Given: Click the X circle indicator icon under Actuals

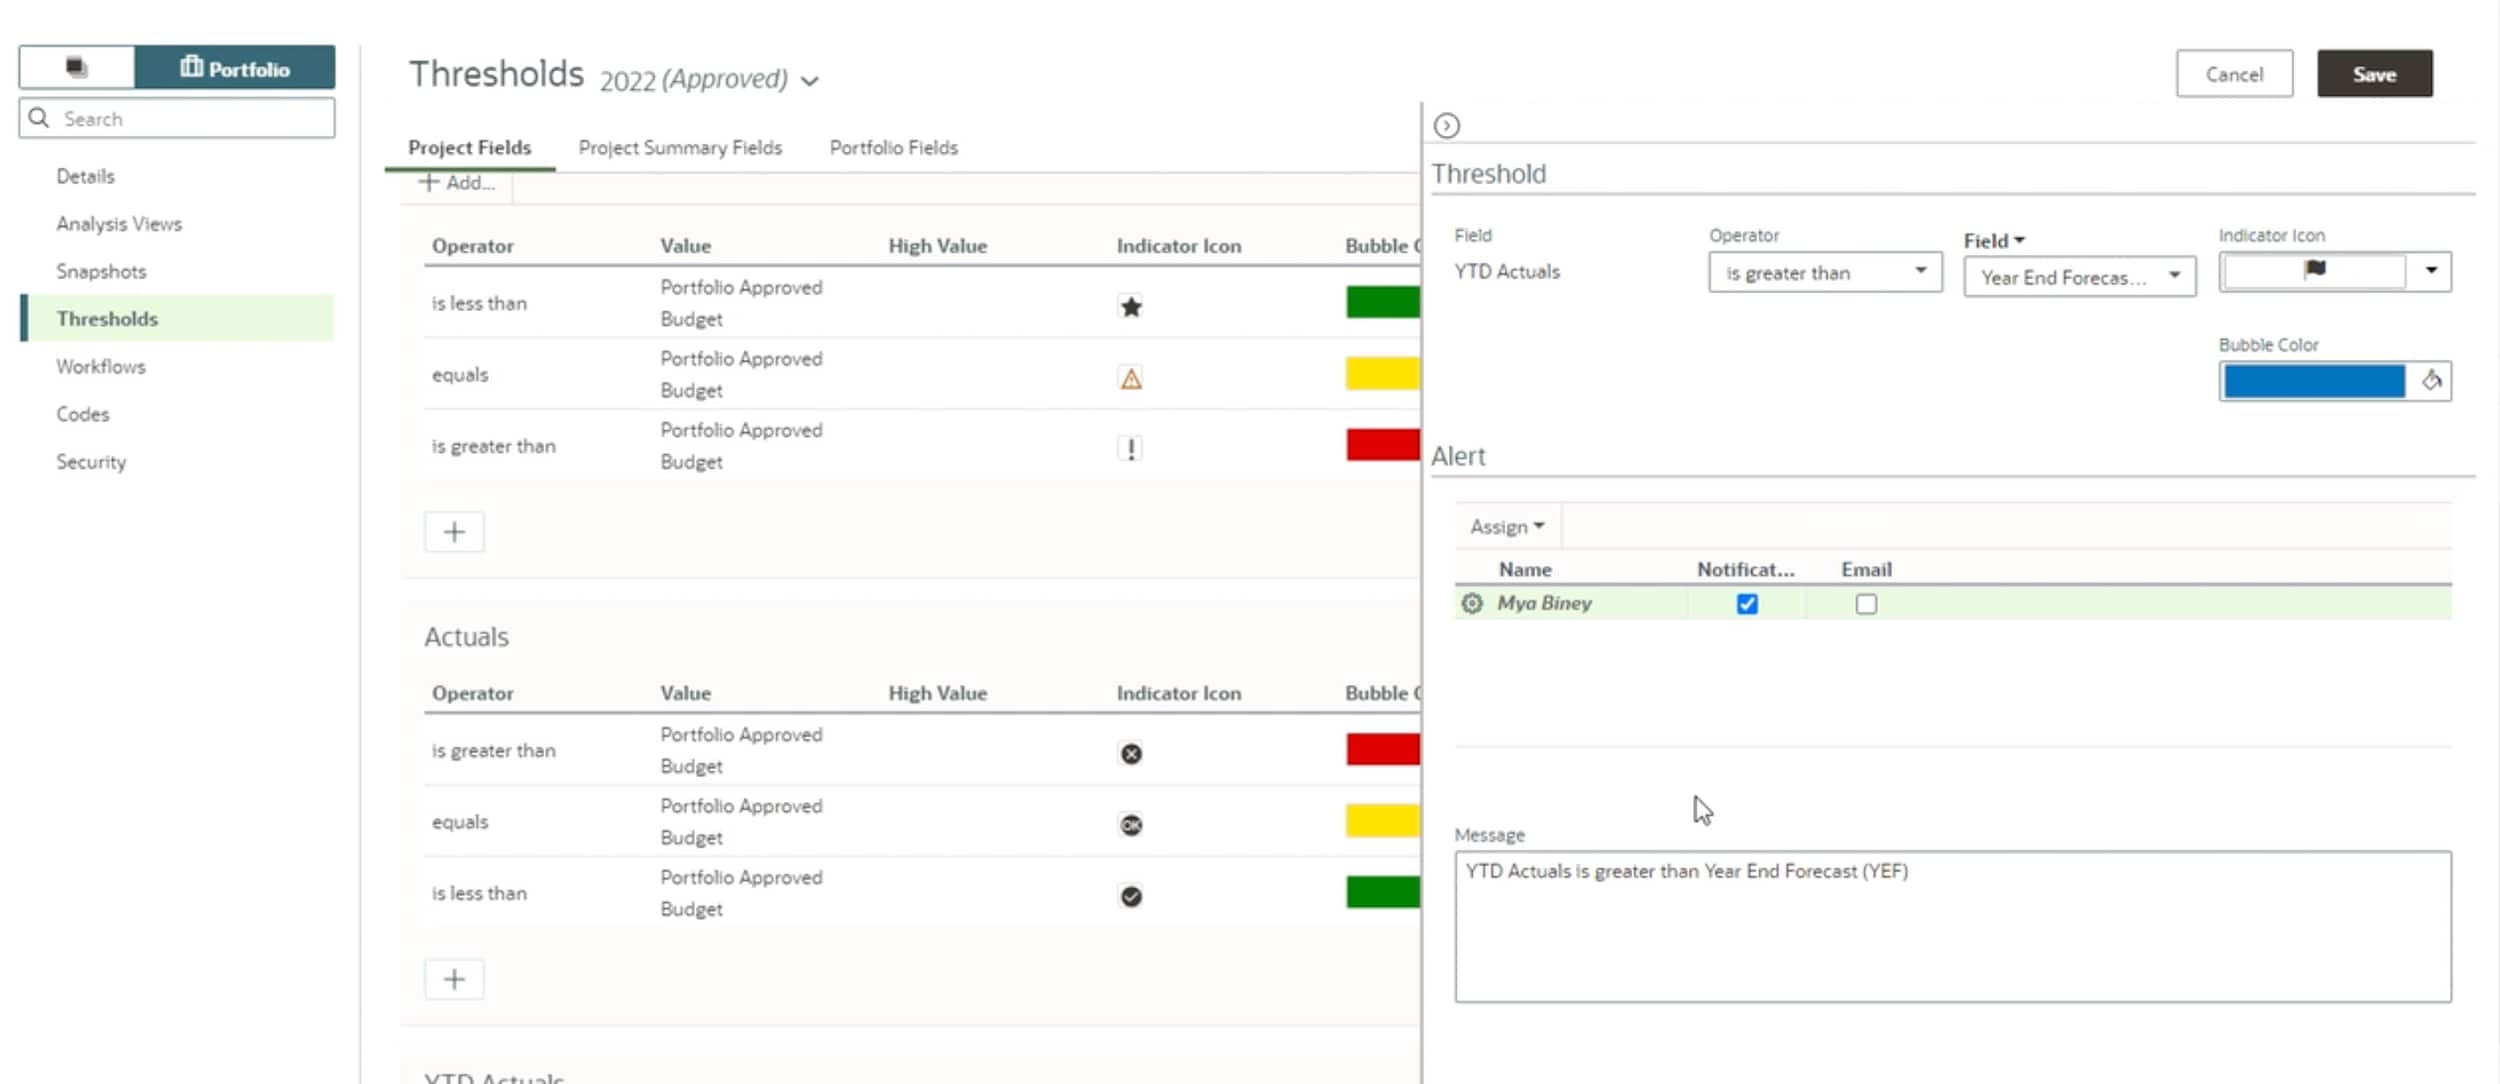Looking at the screenshot, I should click(x=1130, y=754).
